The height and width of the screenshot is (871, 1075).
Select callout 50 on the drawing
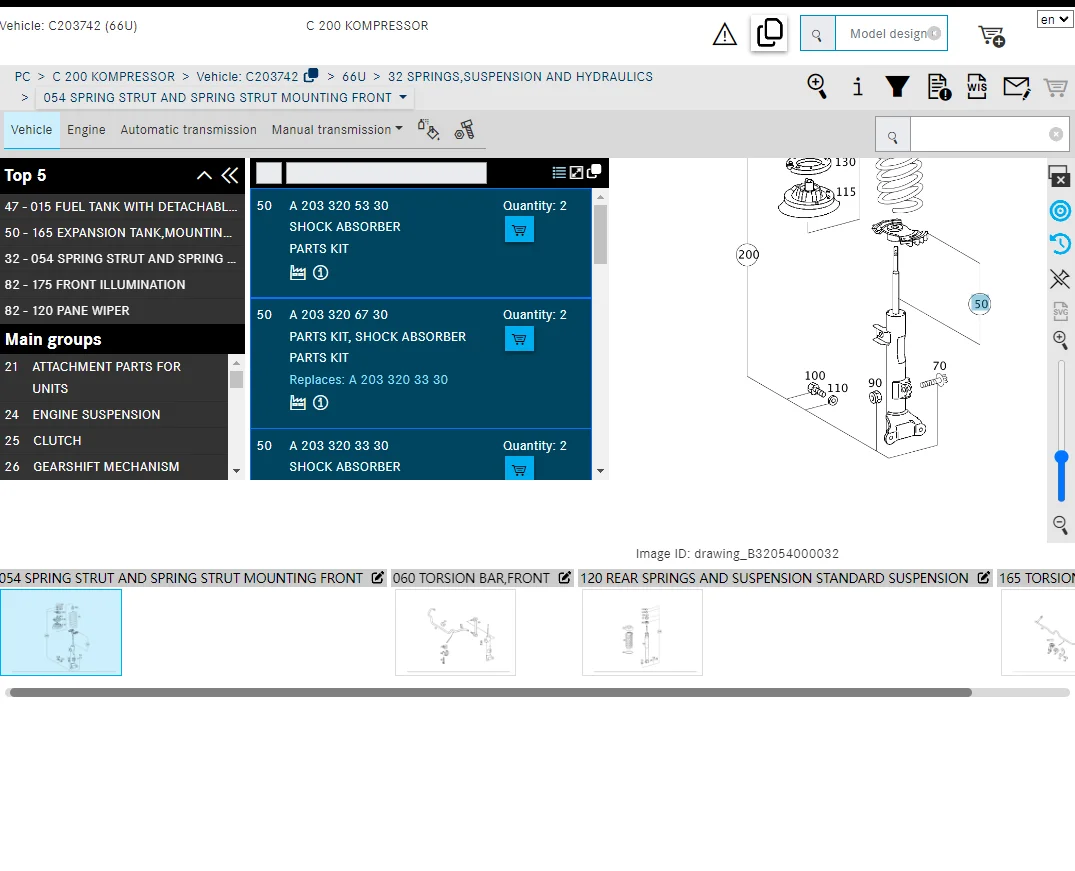point(980,304)
